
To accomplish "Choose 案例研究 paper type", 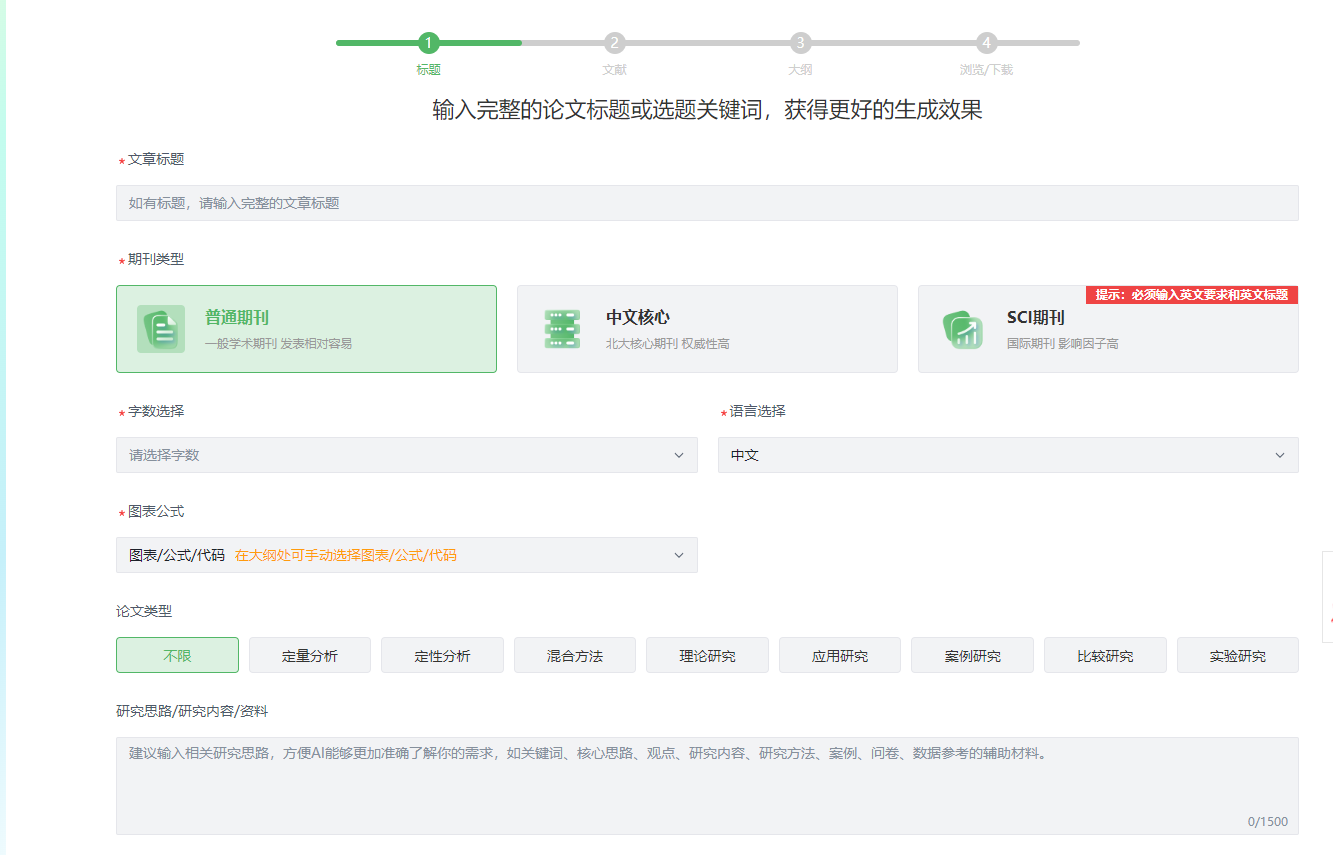I will click(972, 656).
